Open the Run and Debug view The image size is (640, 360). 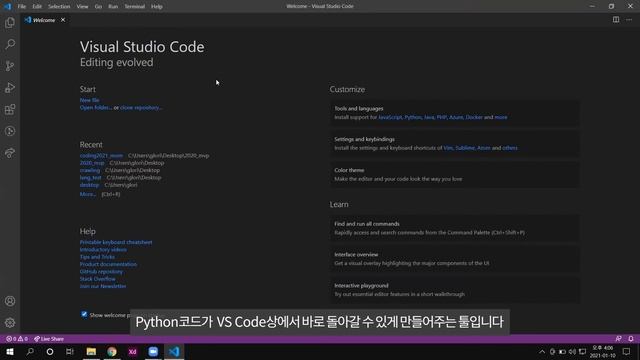pos(10,87)
